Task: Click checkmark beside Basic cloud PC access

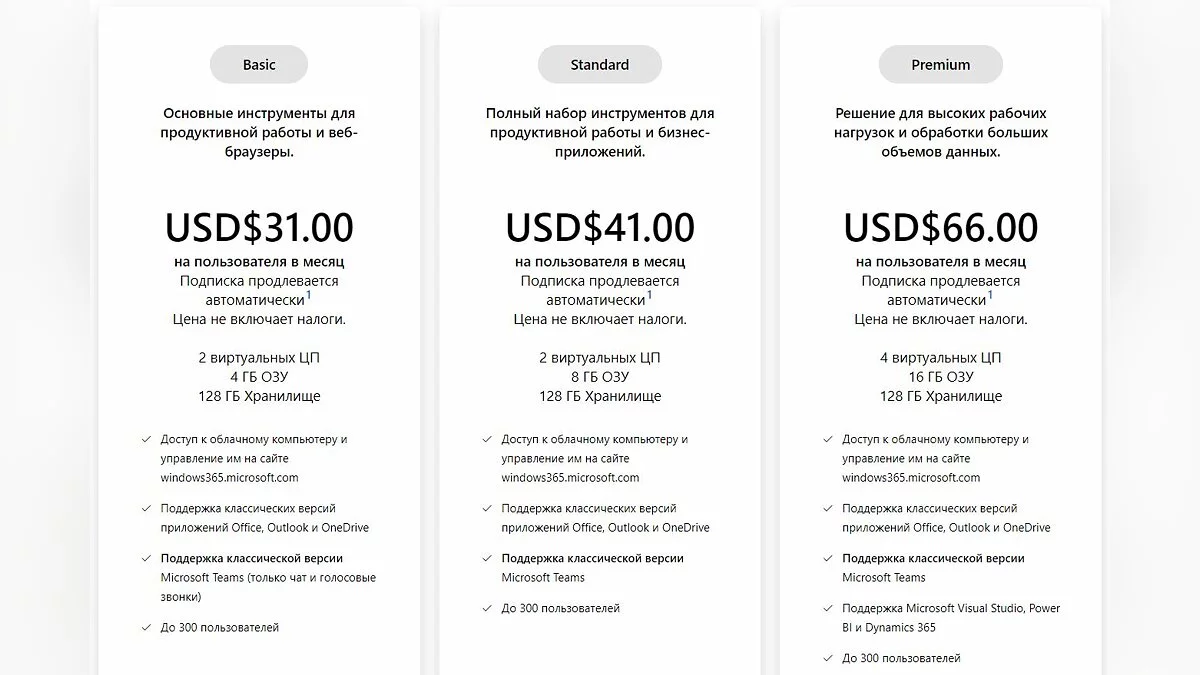Action: (x=146, y=439)
